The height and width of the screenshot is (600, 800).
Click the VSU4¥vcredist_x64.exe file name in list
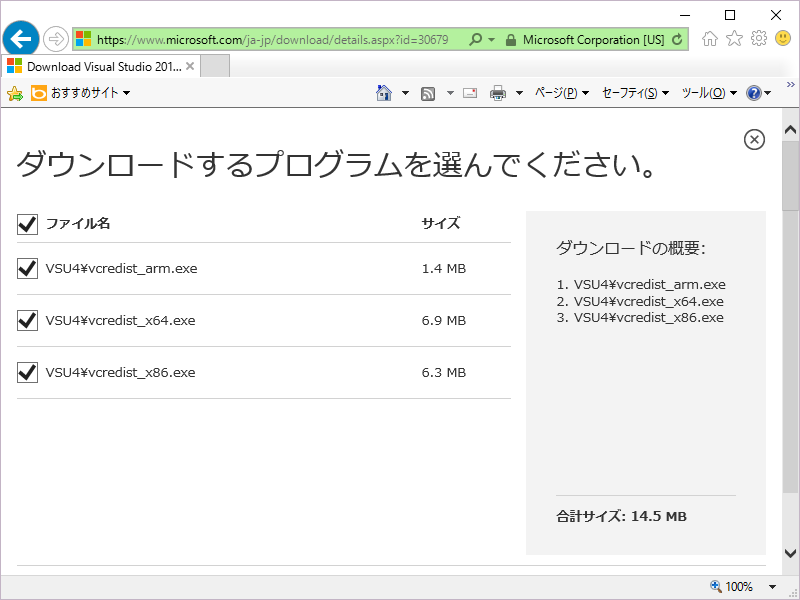pos(120,320)
